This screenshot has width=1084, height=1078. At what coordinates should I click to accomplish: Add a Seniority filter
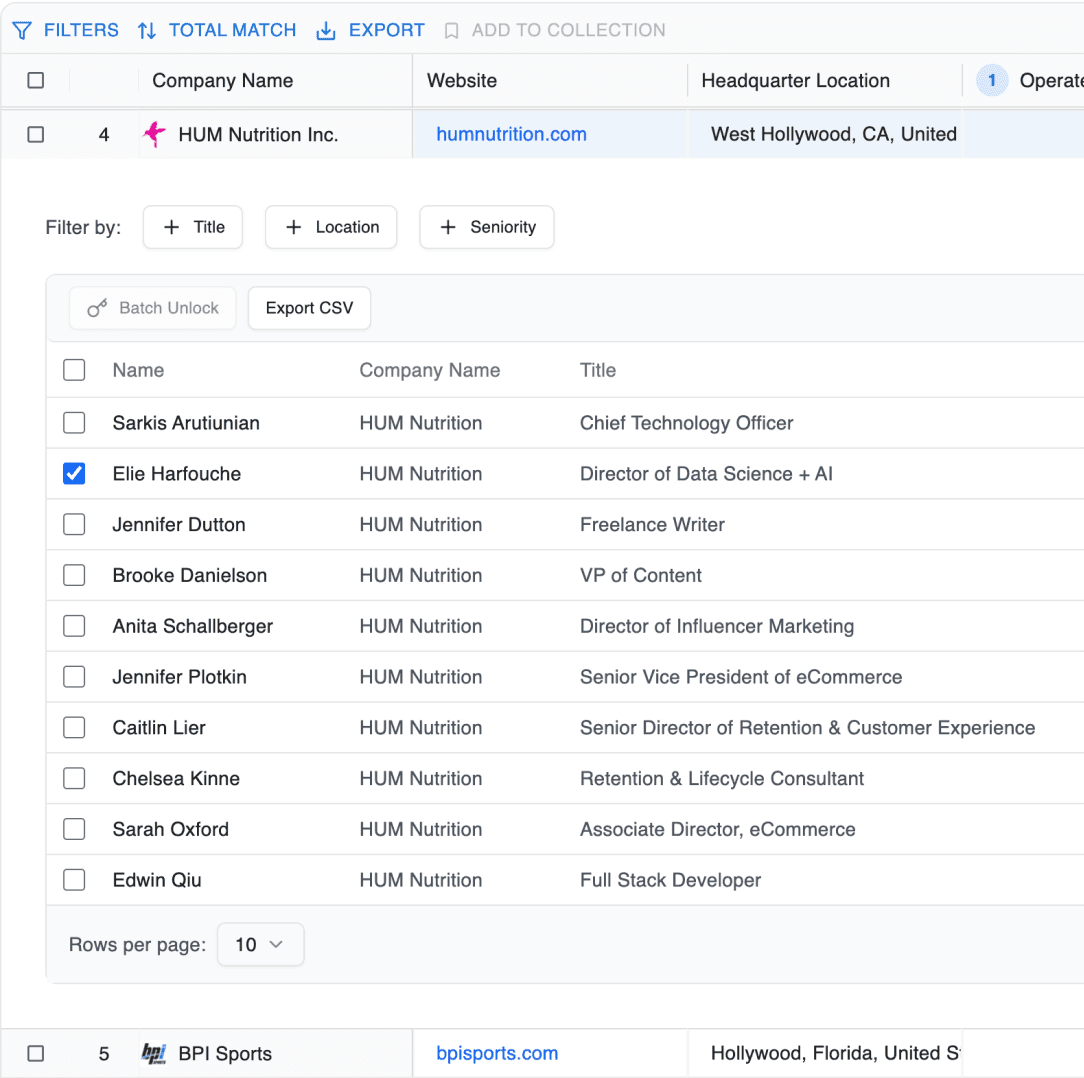(x=487, y=227)
